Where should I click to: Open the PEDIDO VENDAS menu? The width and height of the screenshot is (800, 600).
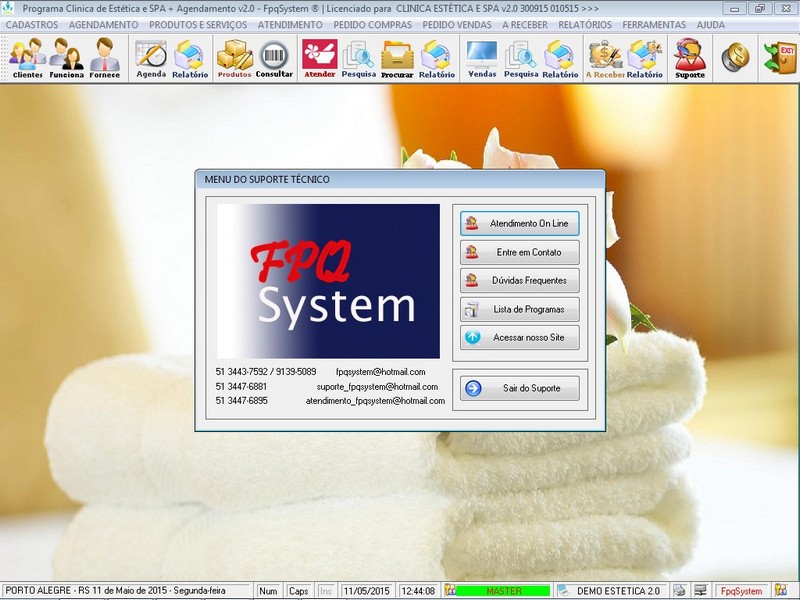click(x=457, y=24)
